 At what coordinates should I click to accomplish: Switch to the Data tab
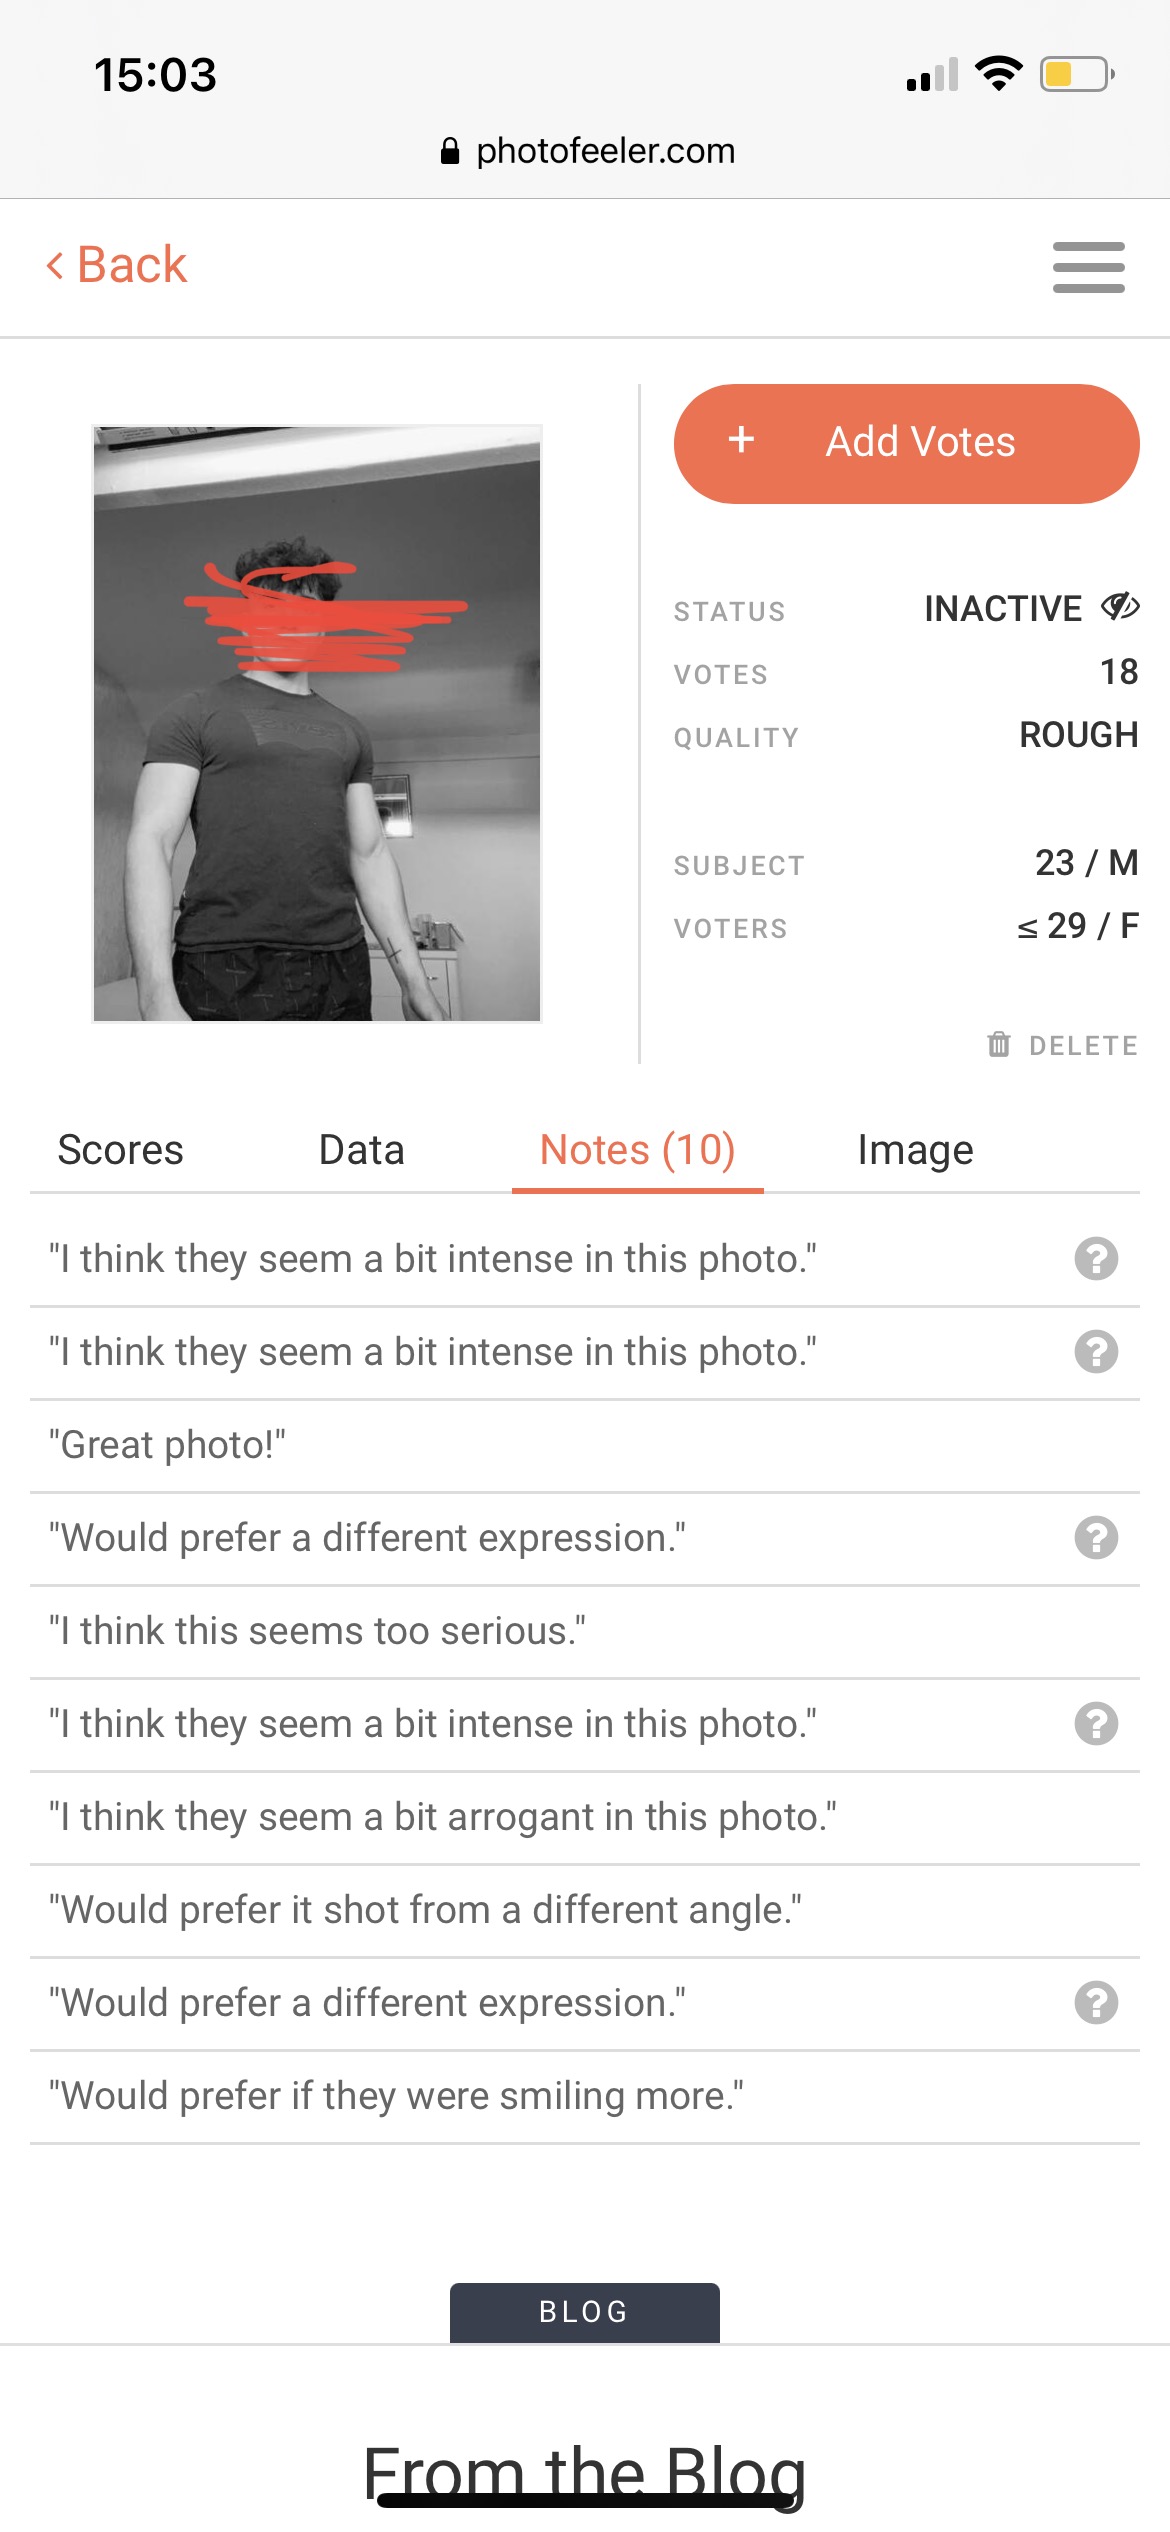click(361, 1150)
